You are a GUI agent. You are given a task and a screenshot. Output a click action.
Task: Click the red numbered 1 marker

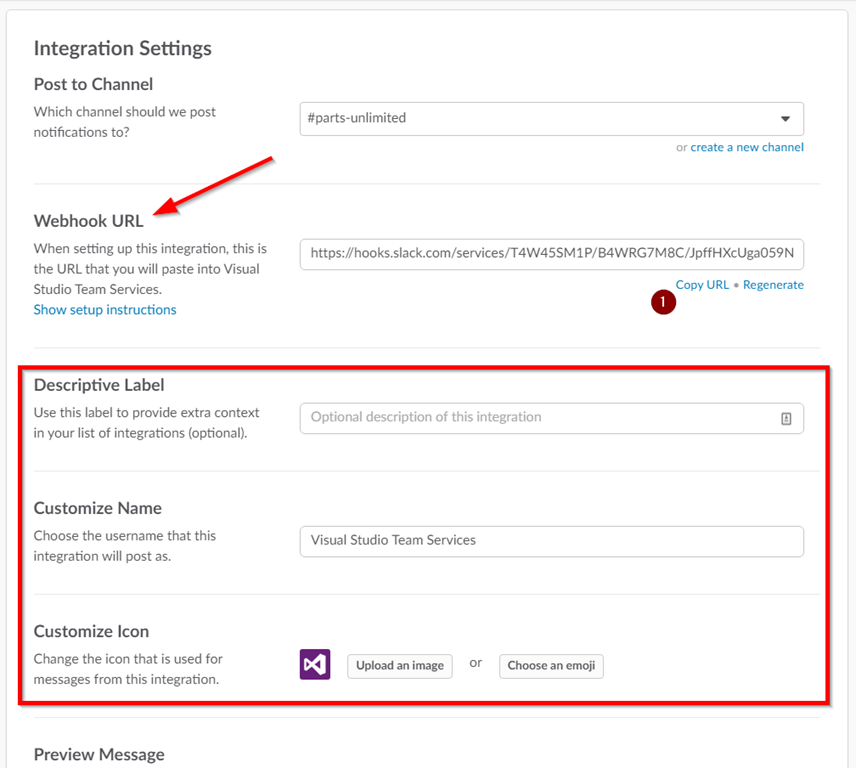click(x=663, y=302)
